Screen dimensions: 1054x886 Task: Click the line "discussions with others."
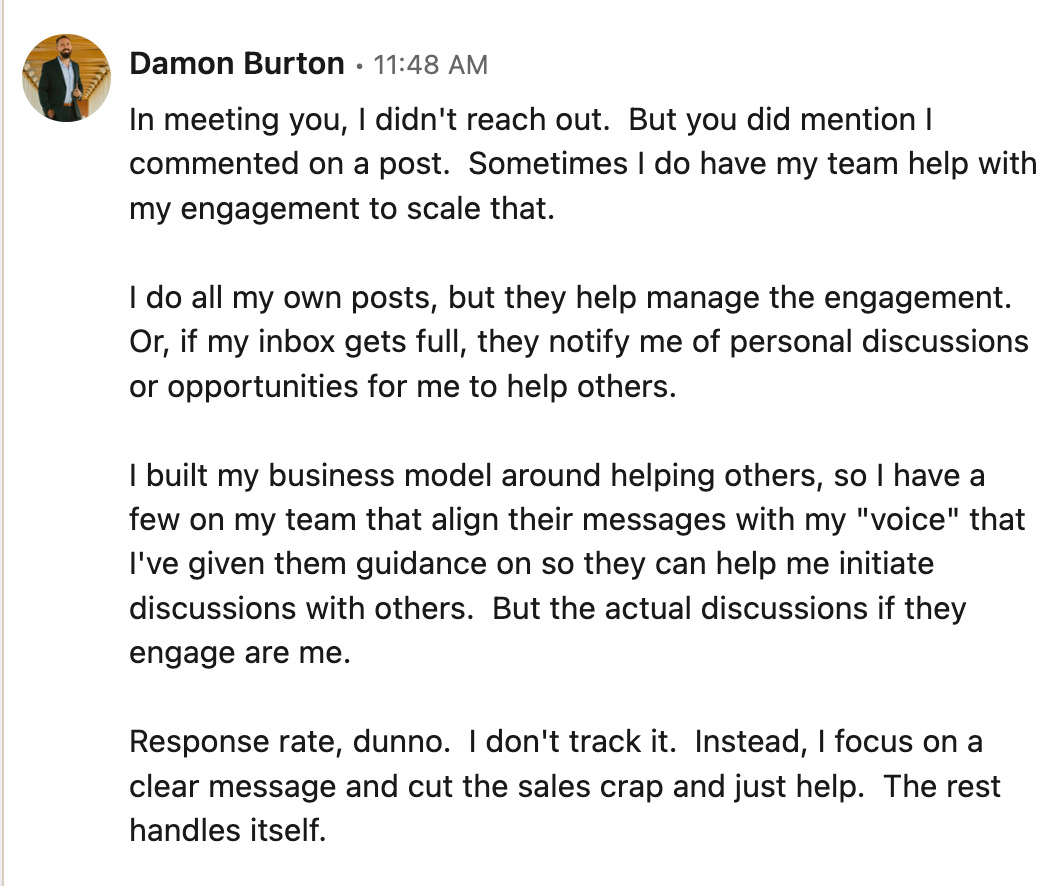coord(548,608)
